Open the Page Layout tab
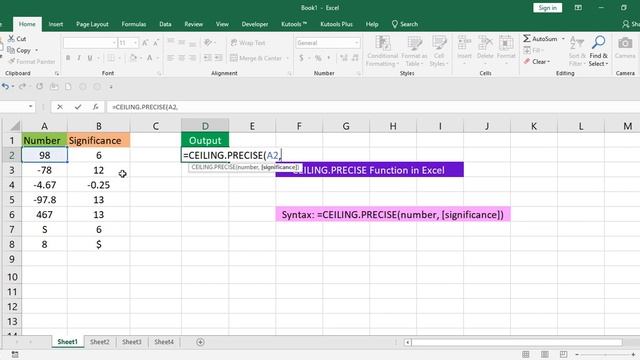 coord(92,24)
